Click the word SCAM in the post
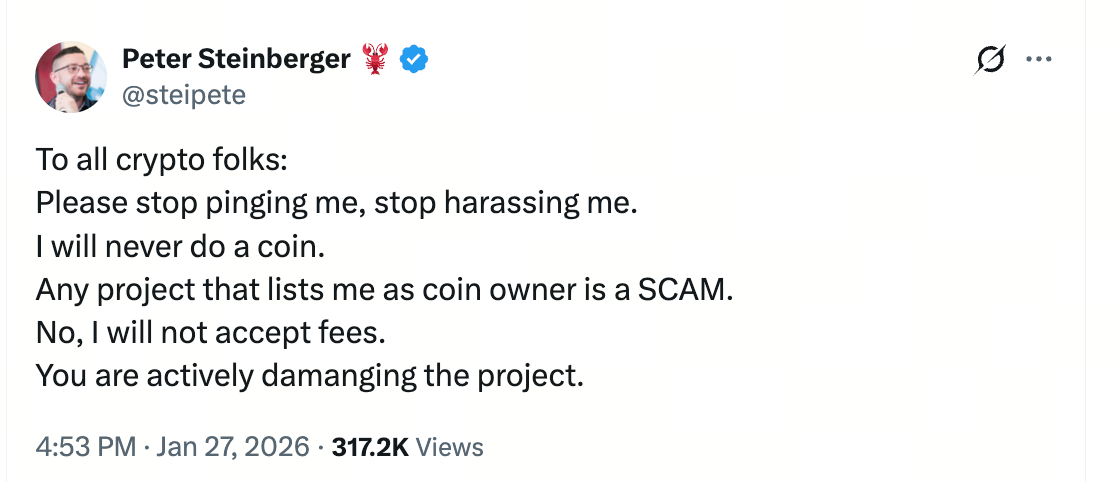 (x=690, y=289)
